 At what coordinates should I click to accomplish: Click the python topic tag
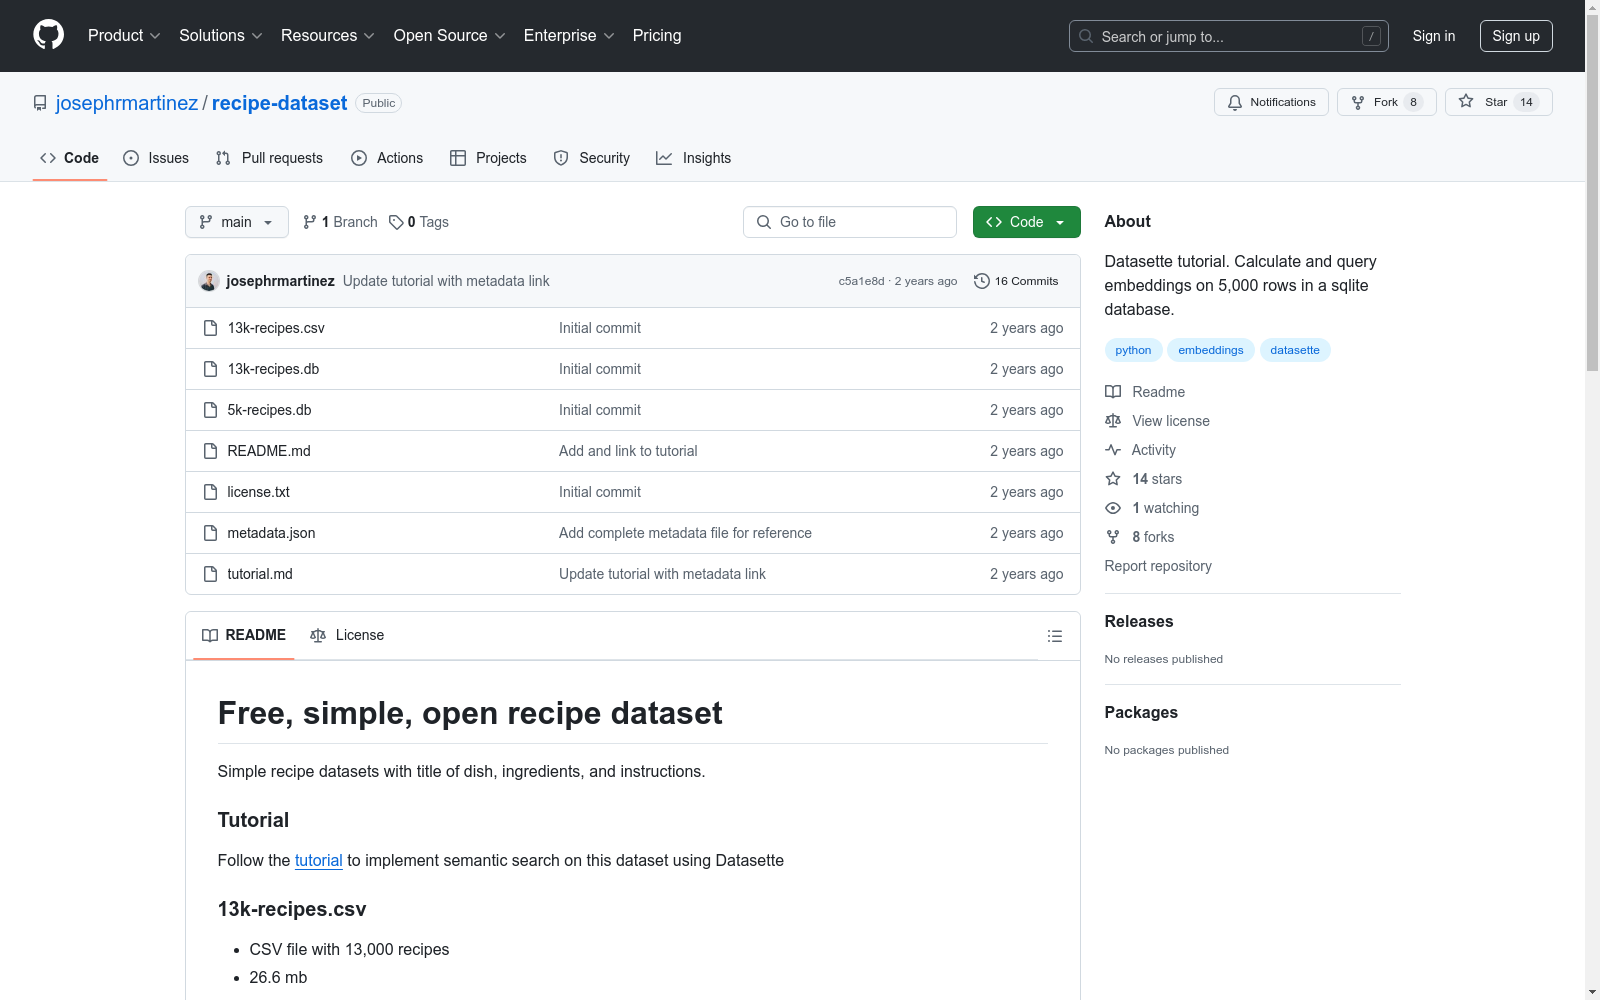1133,350
